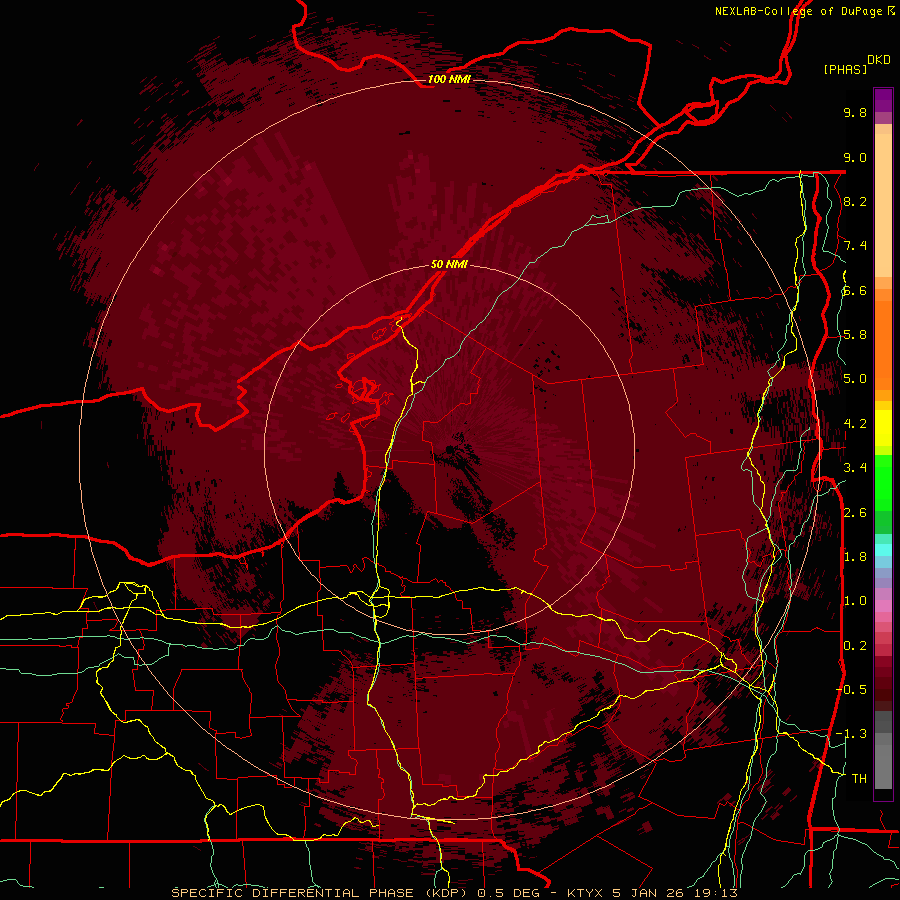Click the 19:13 timestamp in the caption

point(717,893)
